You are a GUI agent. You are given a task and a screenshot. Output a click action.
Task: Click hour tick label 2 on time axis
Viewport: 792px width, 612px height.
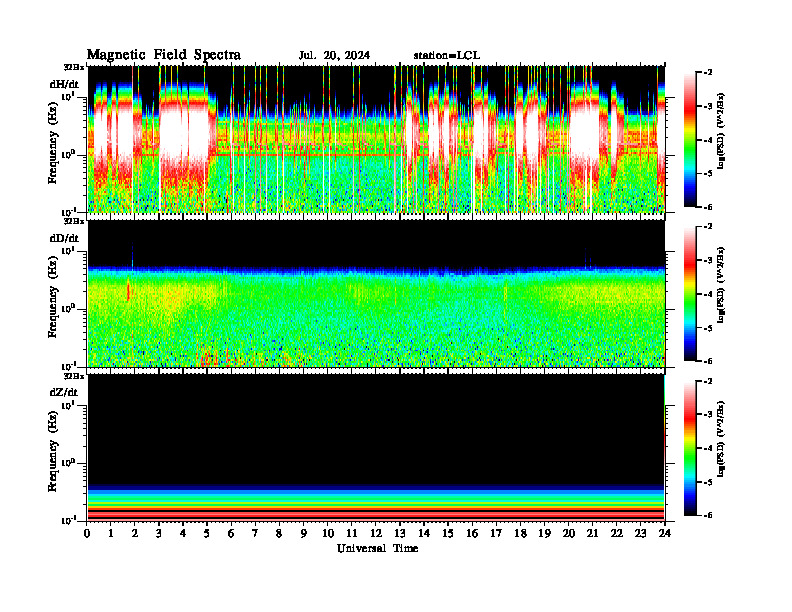point(135,533)
